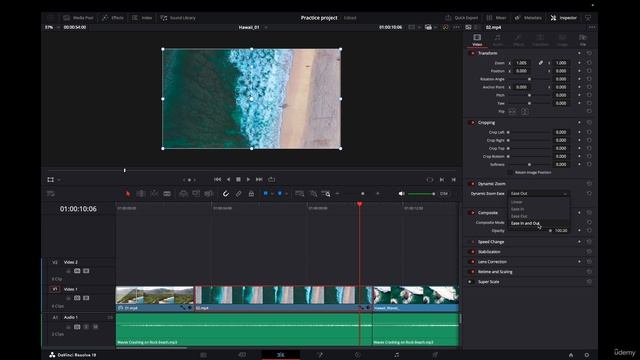Viewport: 640px width, 360px height.
Task: Collapse the Cropping section header
Action: (487, 122)
